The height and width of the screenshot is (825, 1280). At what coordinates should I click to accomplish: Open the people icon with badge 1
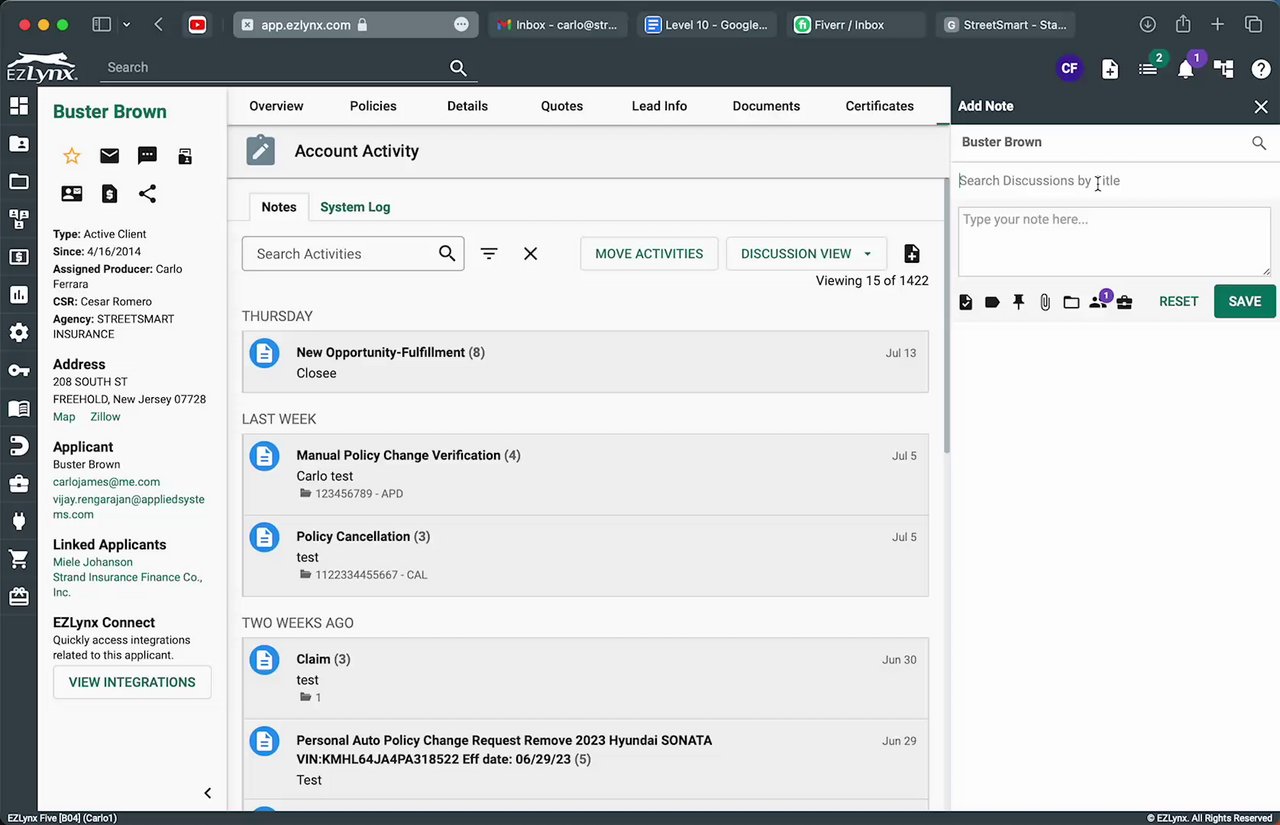tap(1099, 300)
